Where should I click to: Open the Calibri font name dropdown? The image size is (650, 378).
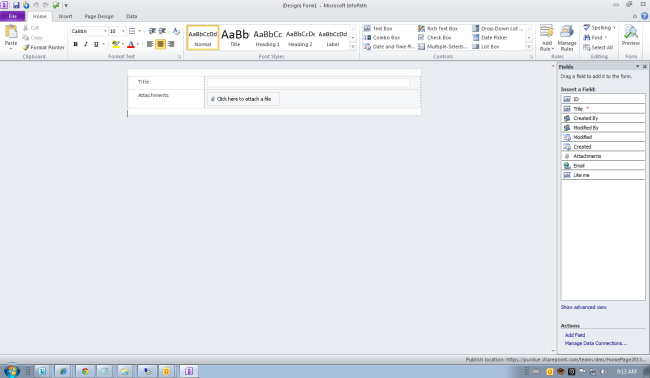105,31
